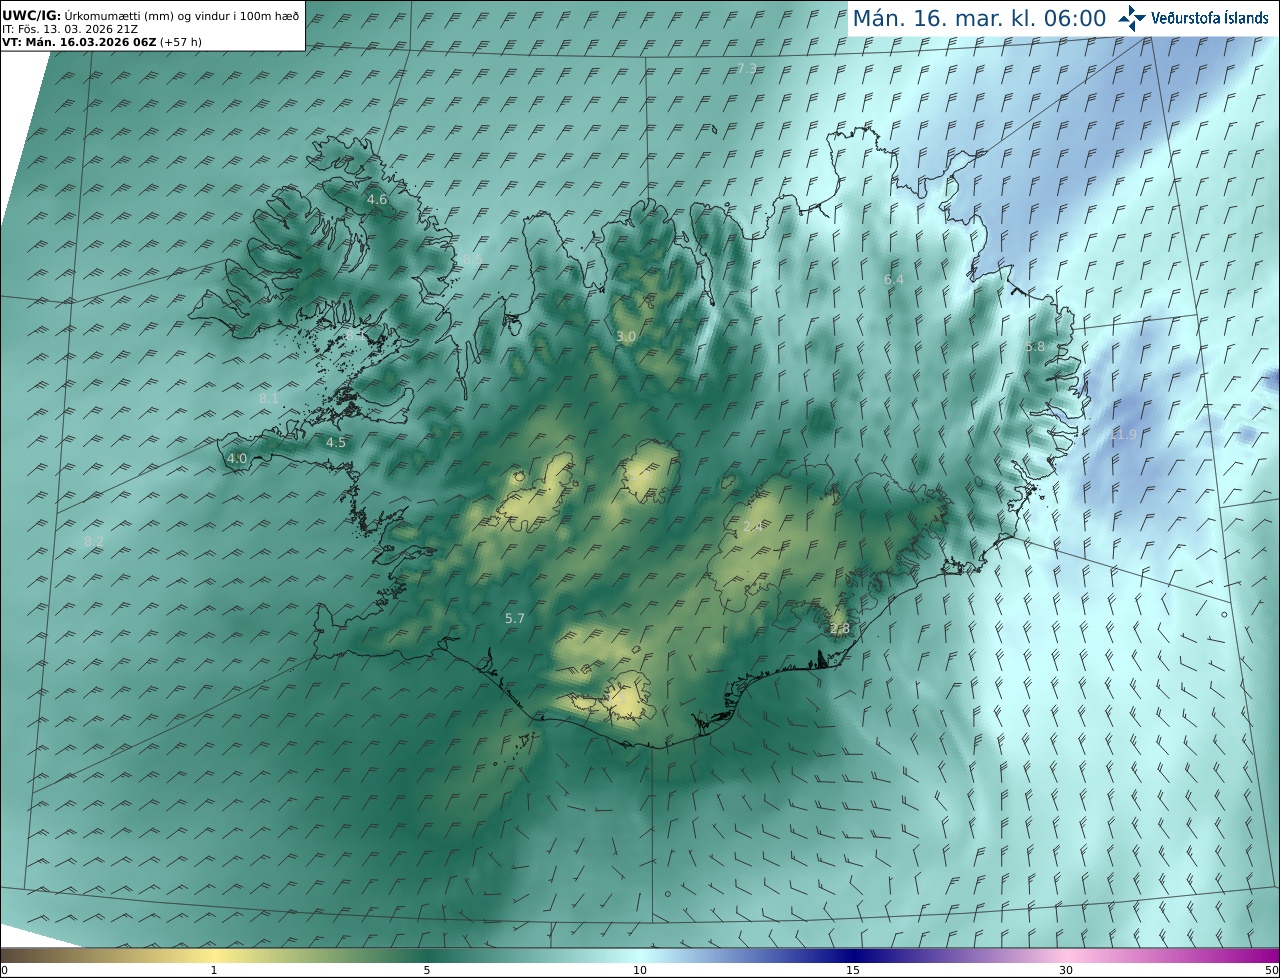The height and width of the screenshot is (978, 1280).
Task: Click the 5.8 value in the Eastfjords
Action: click(1035, 347)
